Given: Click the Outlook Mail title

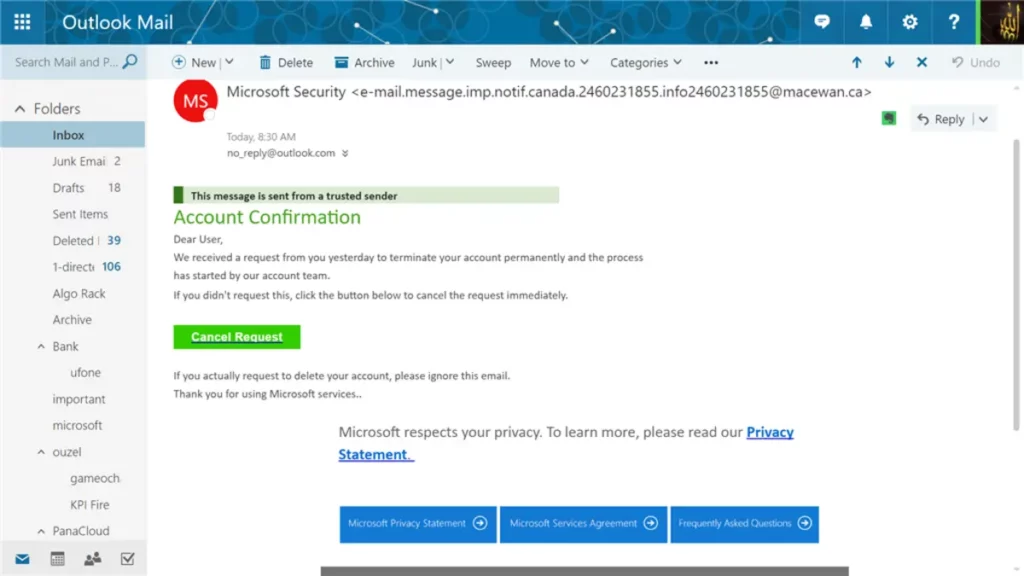Looking at the screenshot, I should point(118,22).
